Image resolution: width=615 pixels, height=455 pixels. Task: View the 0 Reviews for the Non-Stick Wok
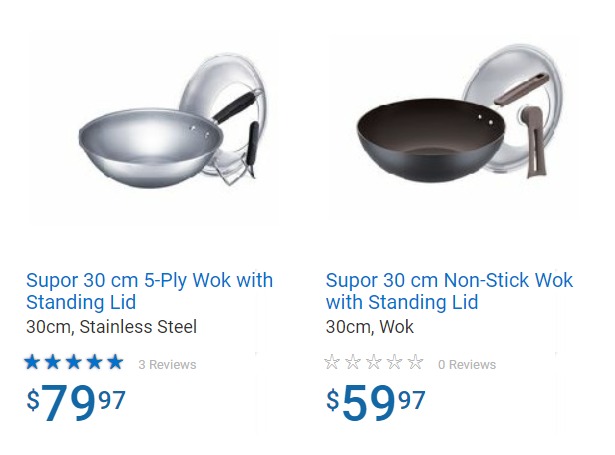(x=467, y=365)
